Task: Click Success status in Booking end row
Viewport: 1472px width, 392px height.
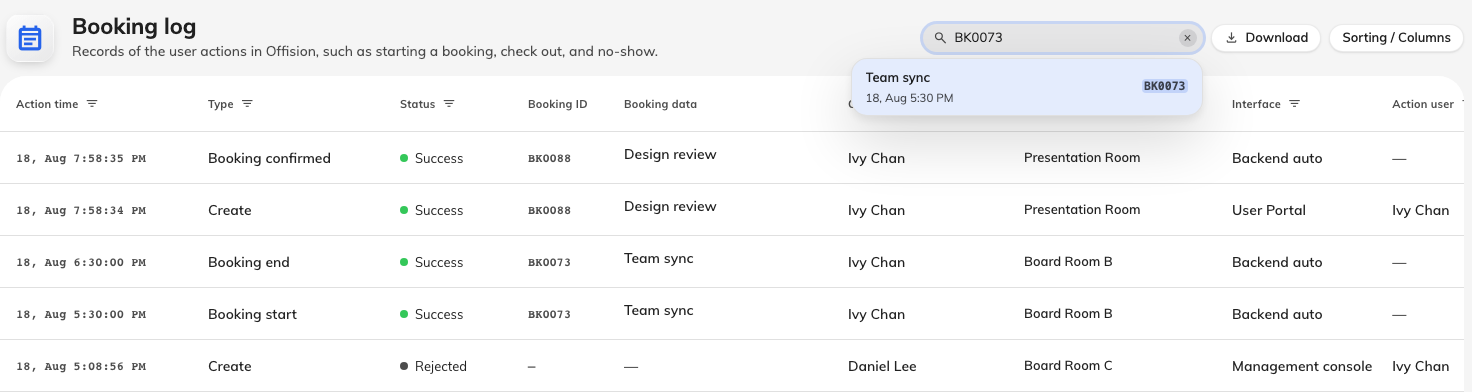Action: click(431, 262)
